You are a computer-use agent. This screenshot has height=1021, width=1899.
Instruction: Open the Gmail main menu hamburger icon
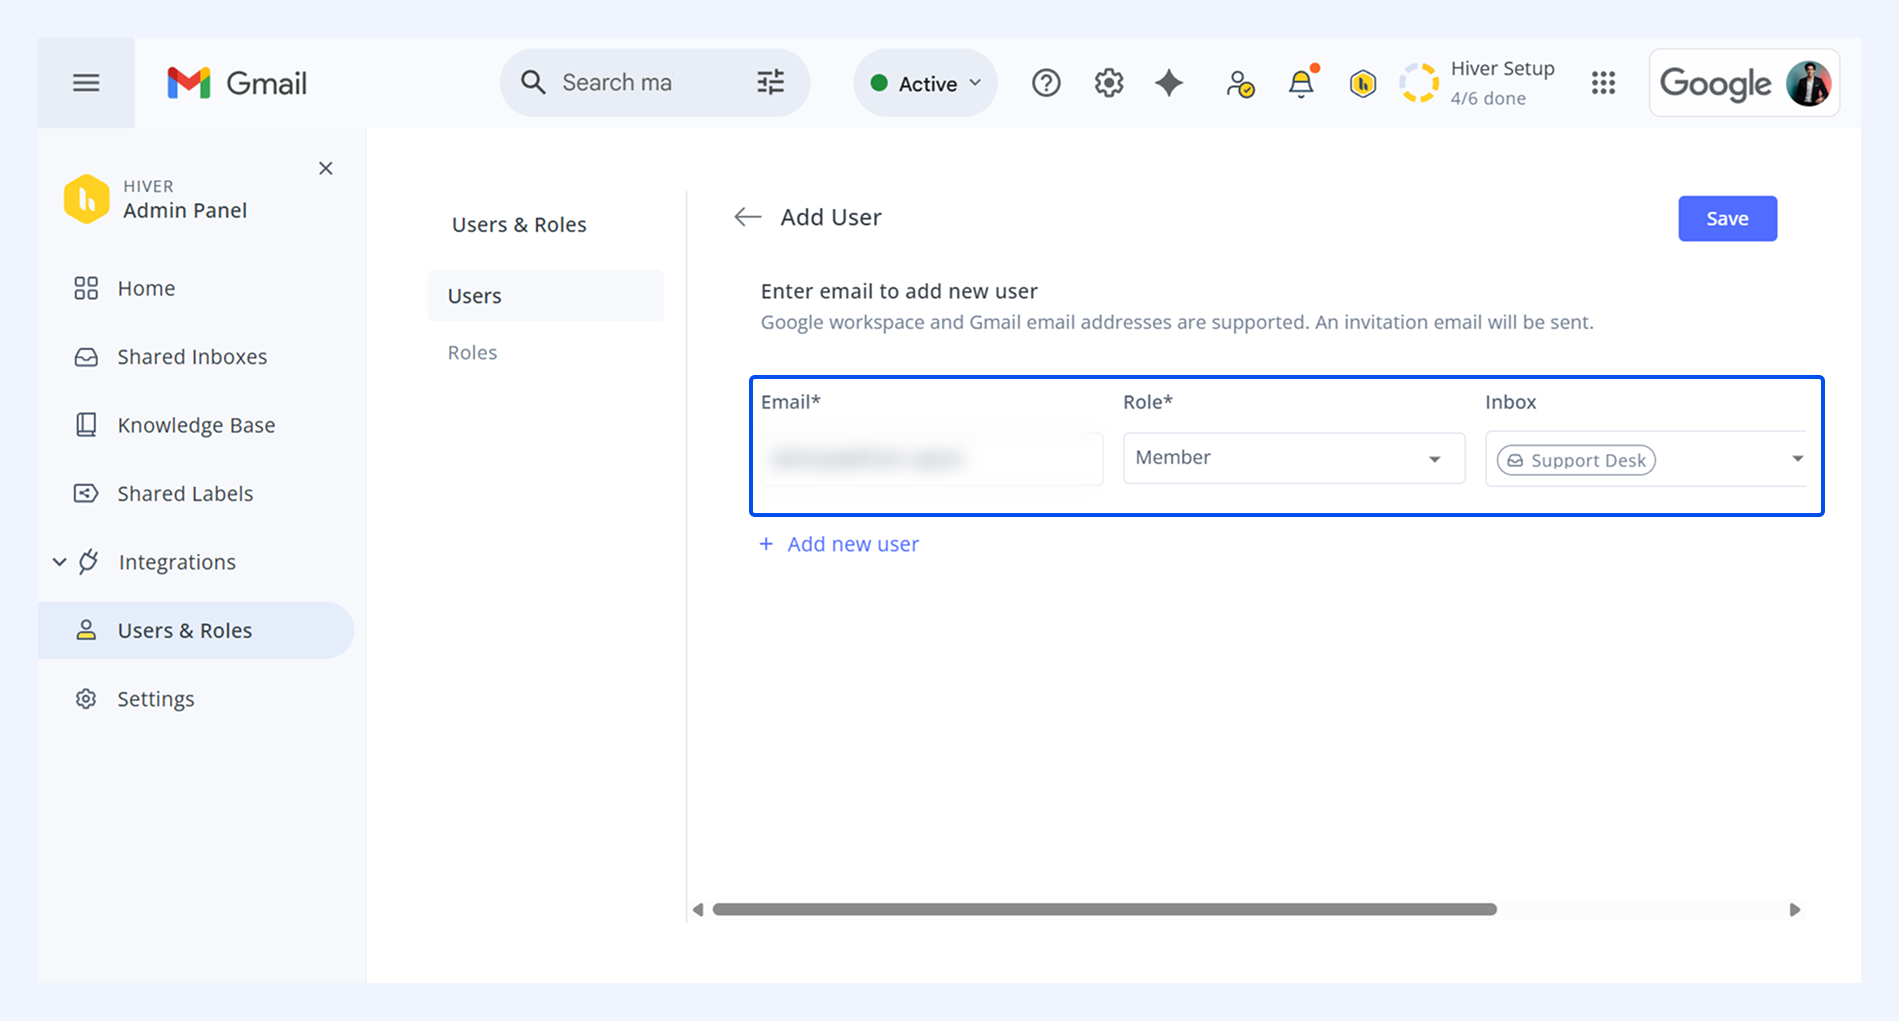[86, 83]
